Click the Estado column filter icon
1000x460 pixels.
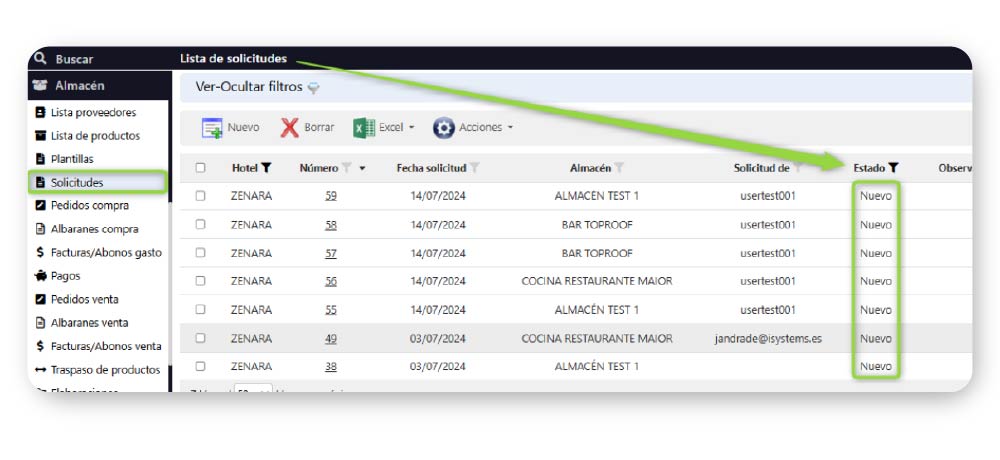893,168
